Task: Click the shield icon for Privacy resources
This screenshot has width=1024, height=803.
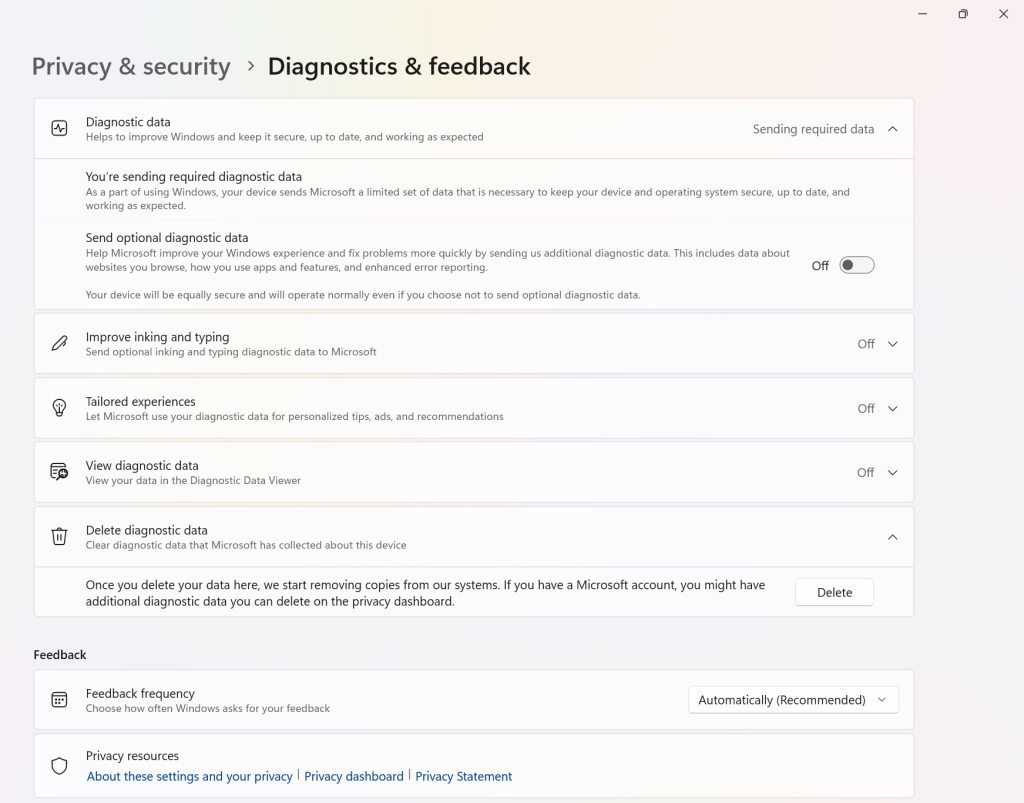Action: [59, 766]
